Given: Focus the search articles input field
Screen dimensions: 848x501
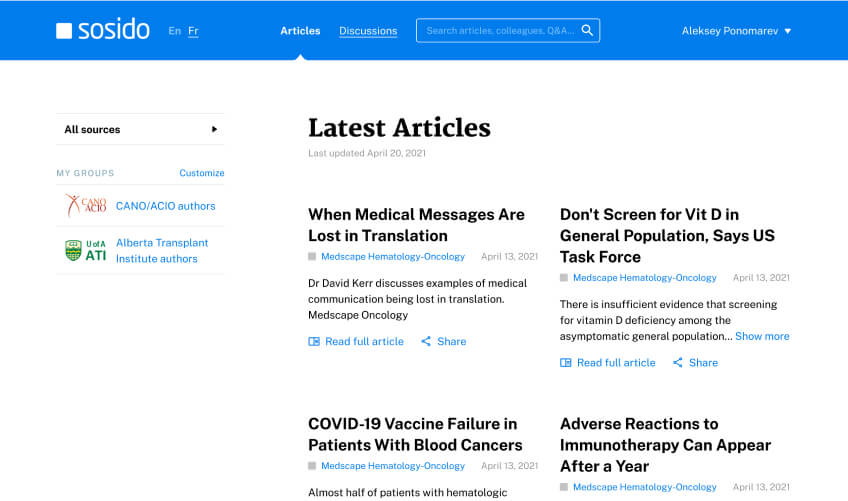Looking at the screenshot, I should tap(500, 31).
